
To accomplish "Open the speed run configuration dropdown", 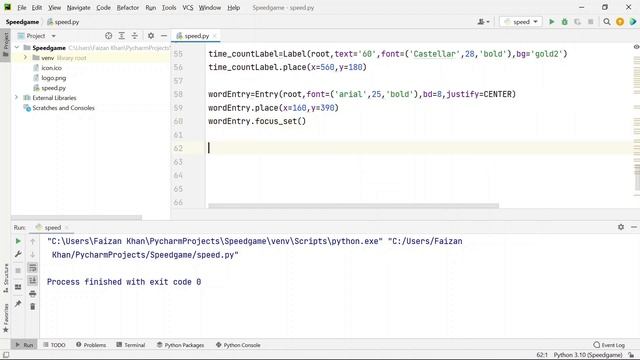I will click(521, 22).
